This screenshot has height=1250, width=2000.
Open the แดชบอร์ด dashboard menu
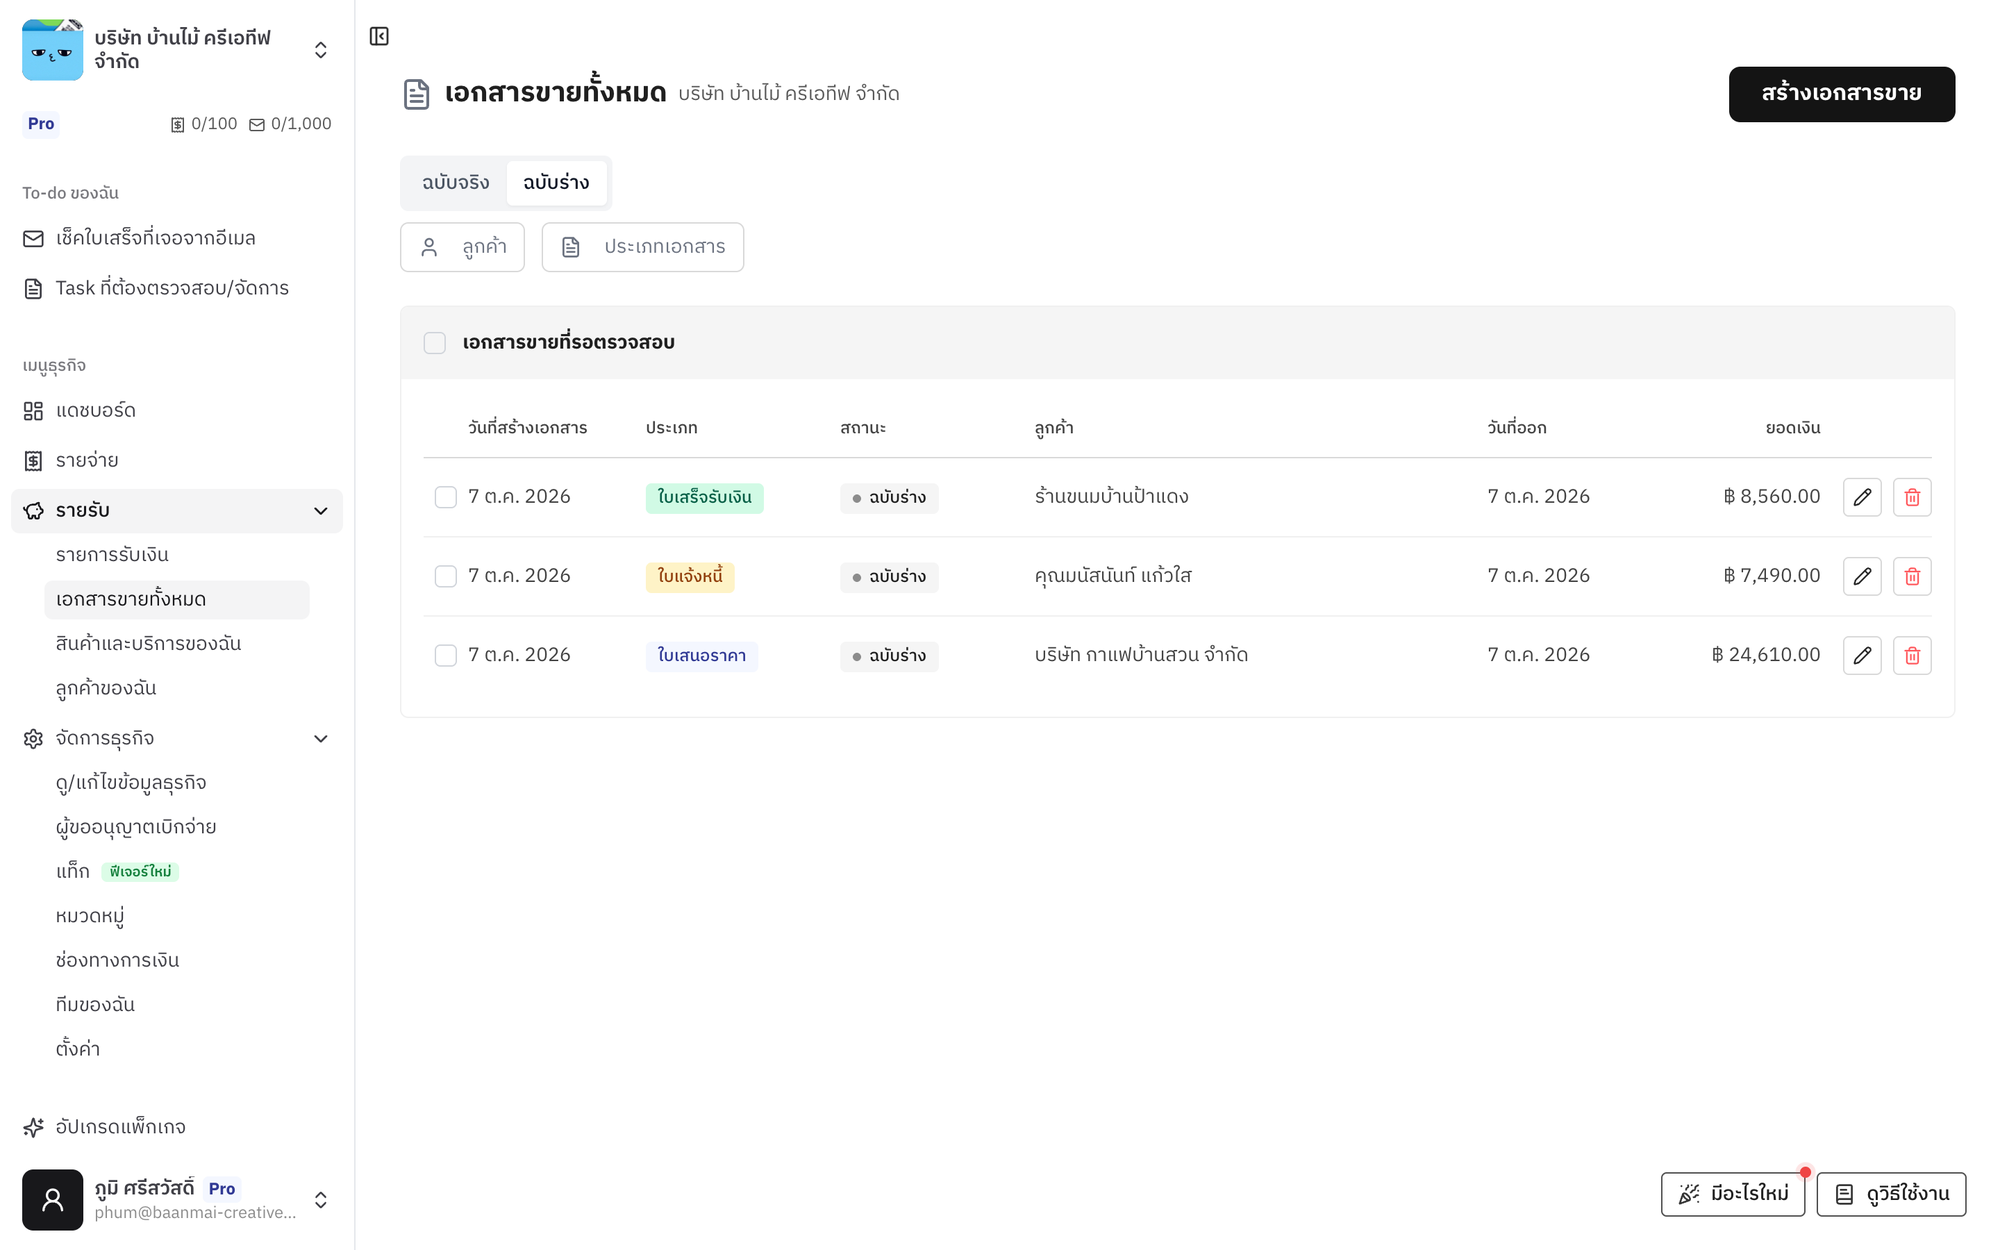point(177,411)
